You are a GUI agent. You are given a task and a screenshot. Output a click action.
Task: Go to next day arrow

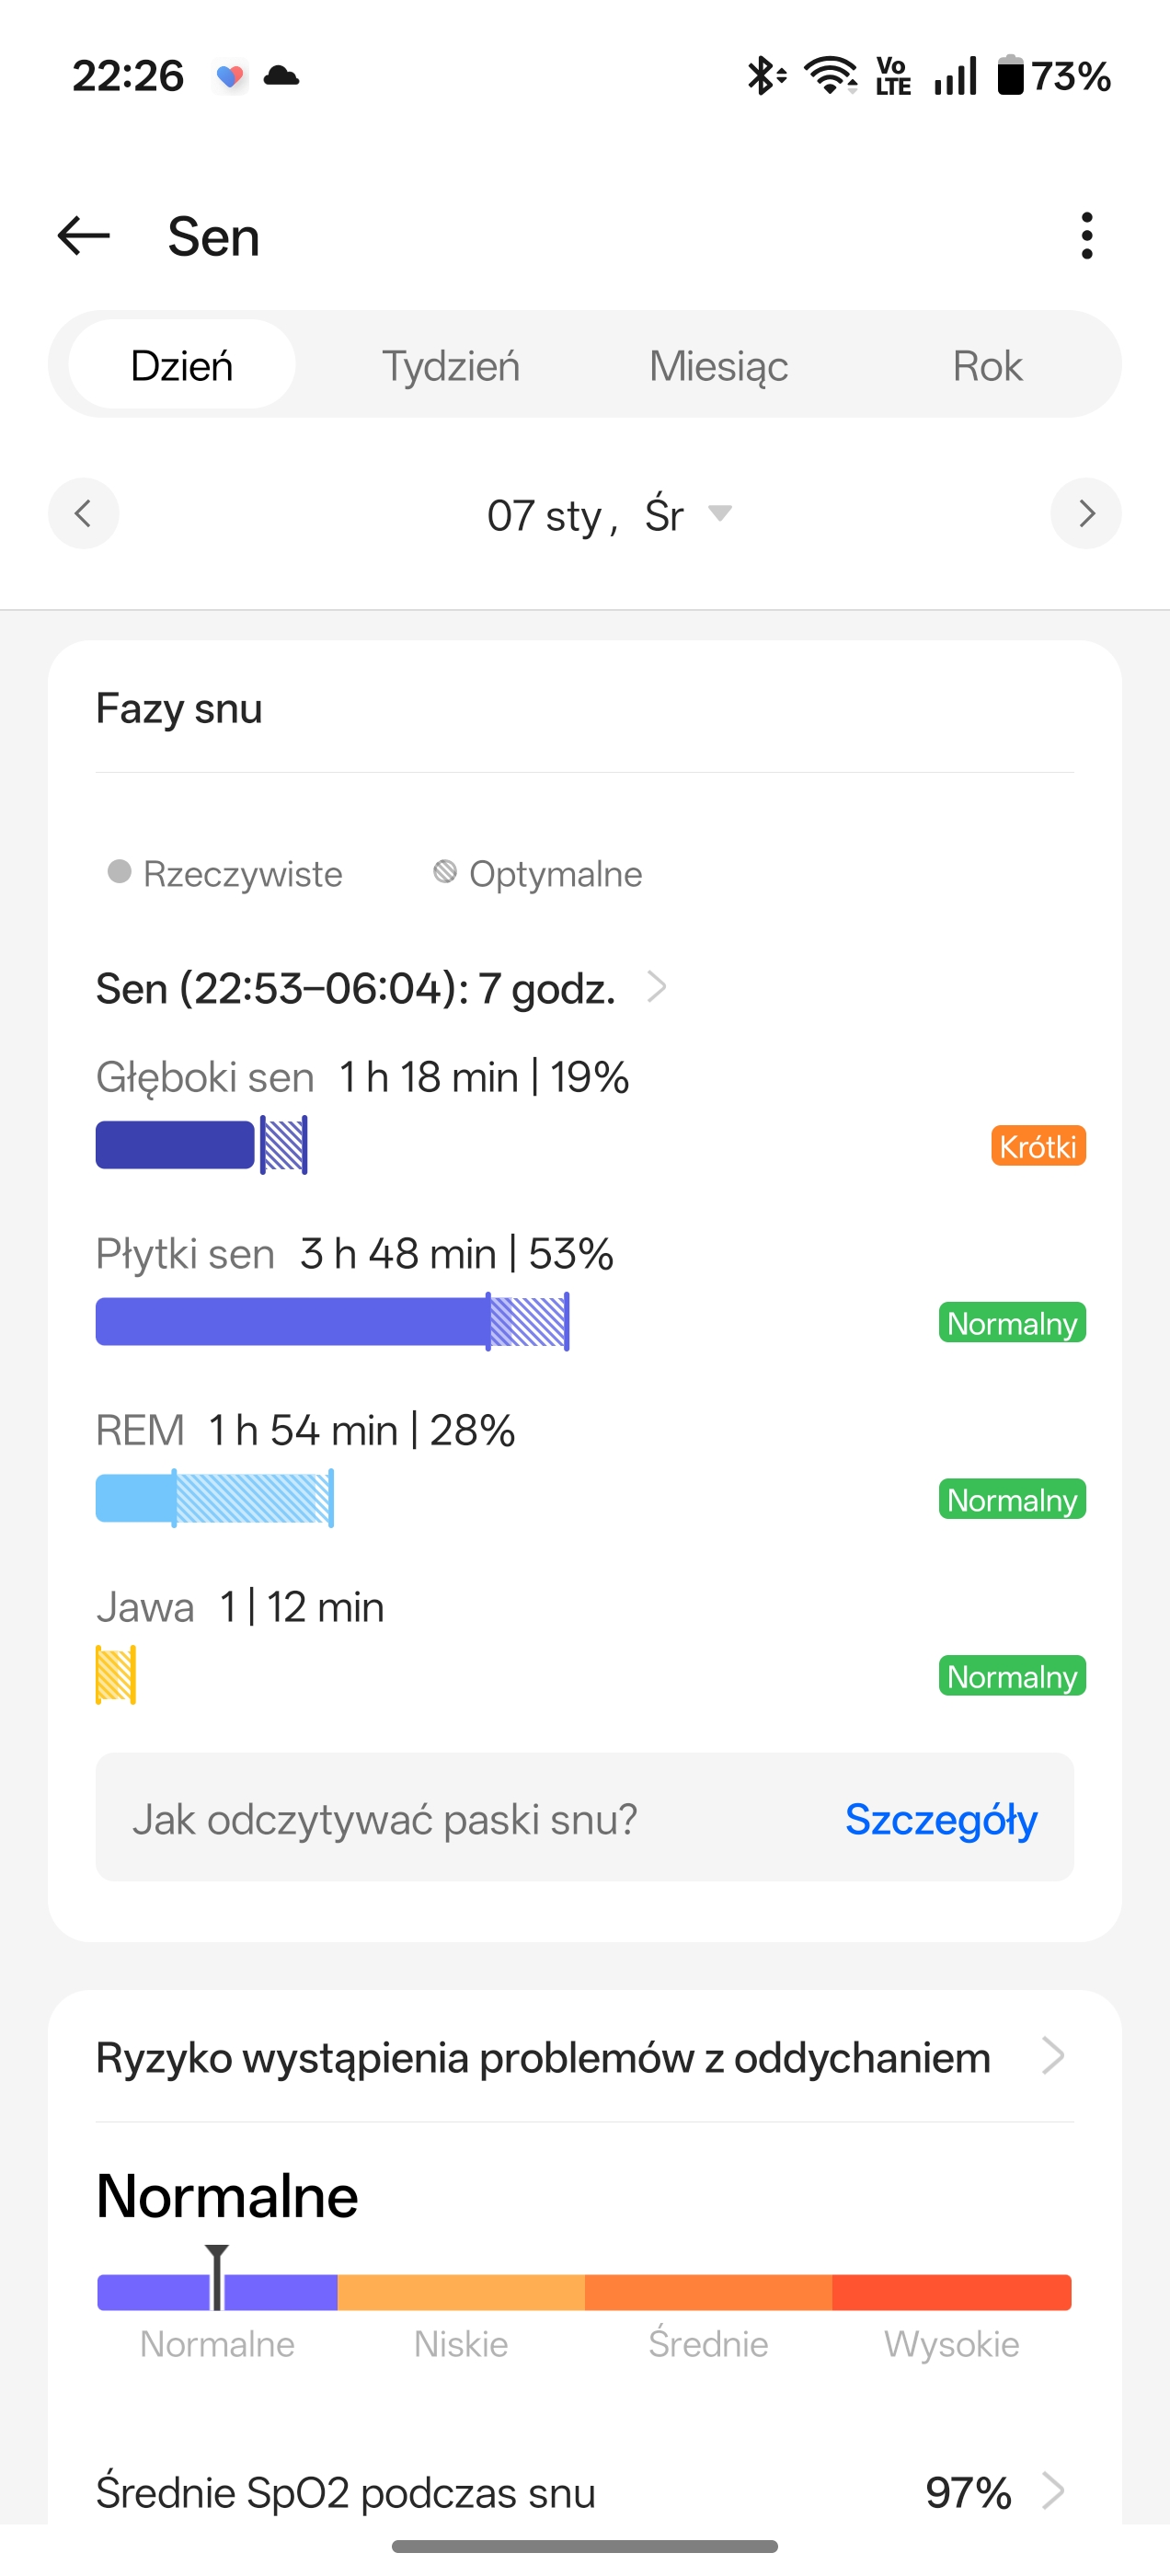[1086, 514]
